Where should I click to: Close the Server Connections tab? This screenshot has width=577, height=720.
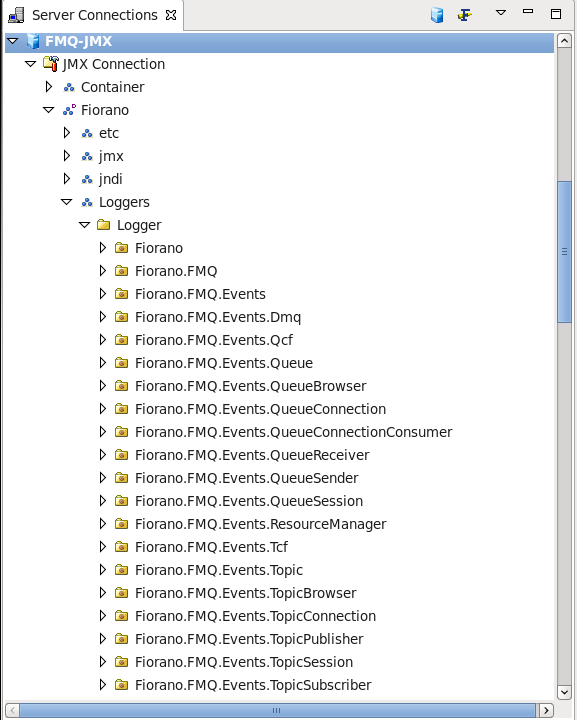(x=171, y=15)
